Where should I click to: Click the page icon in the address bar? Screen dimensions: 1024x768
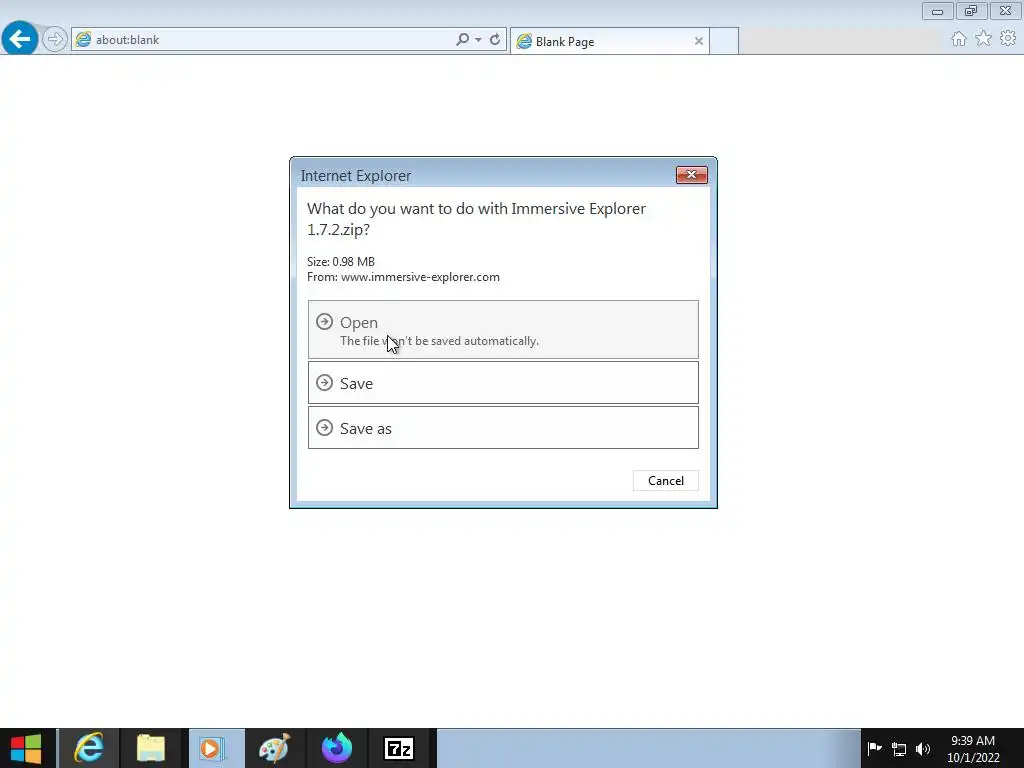coord(83,39)
